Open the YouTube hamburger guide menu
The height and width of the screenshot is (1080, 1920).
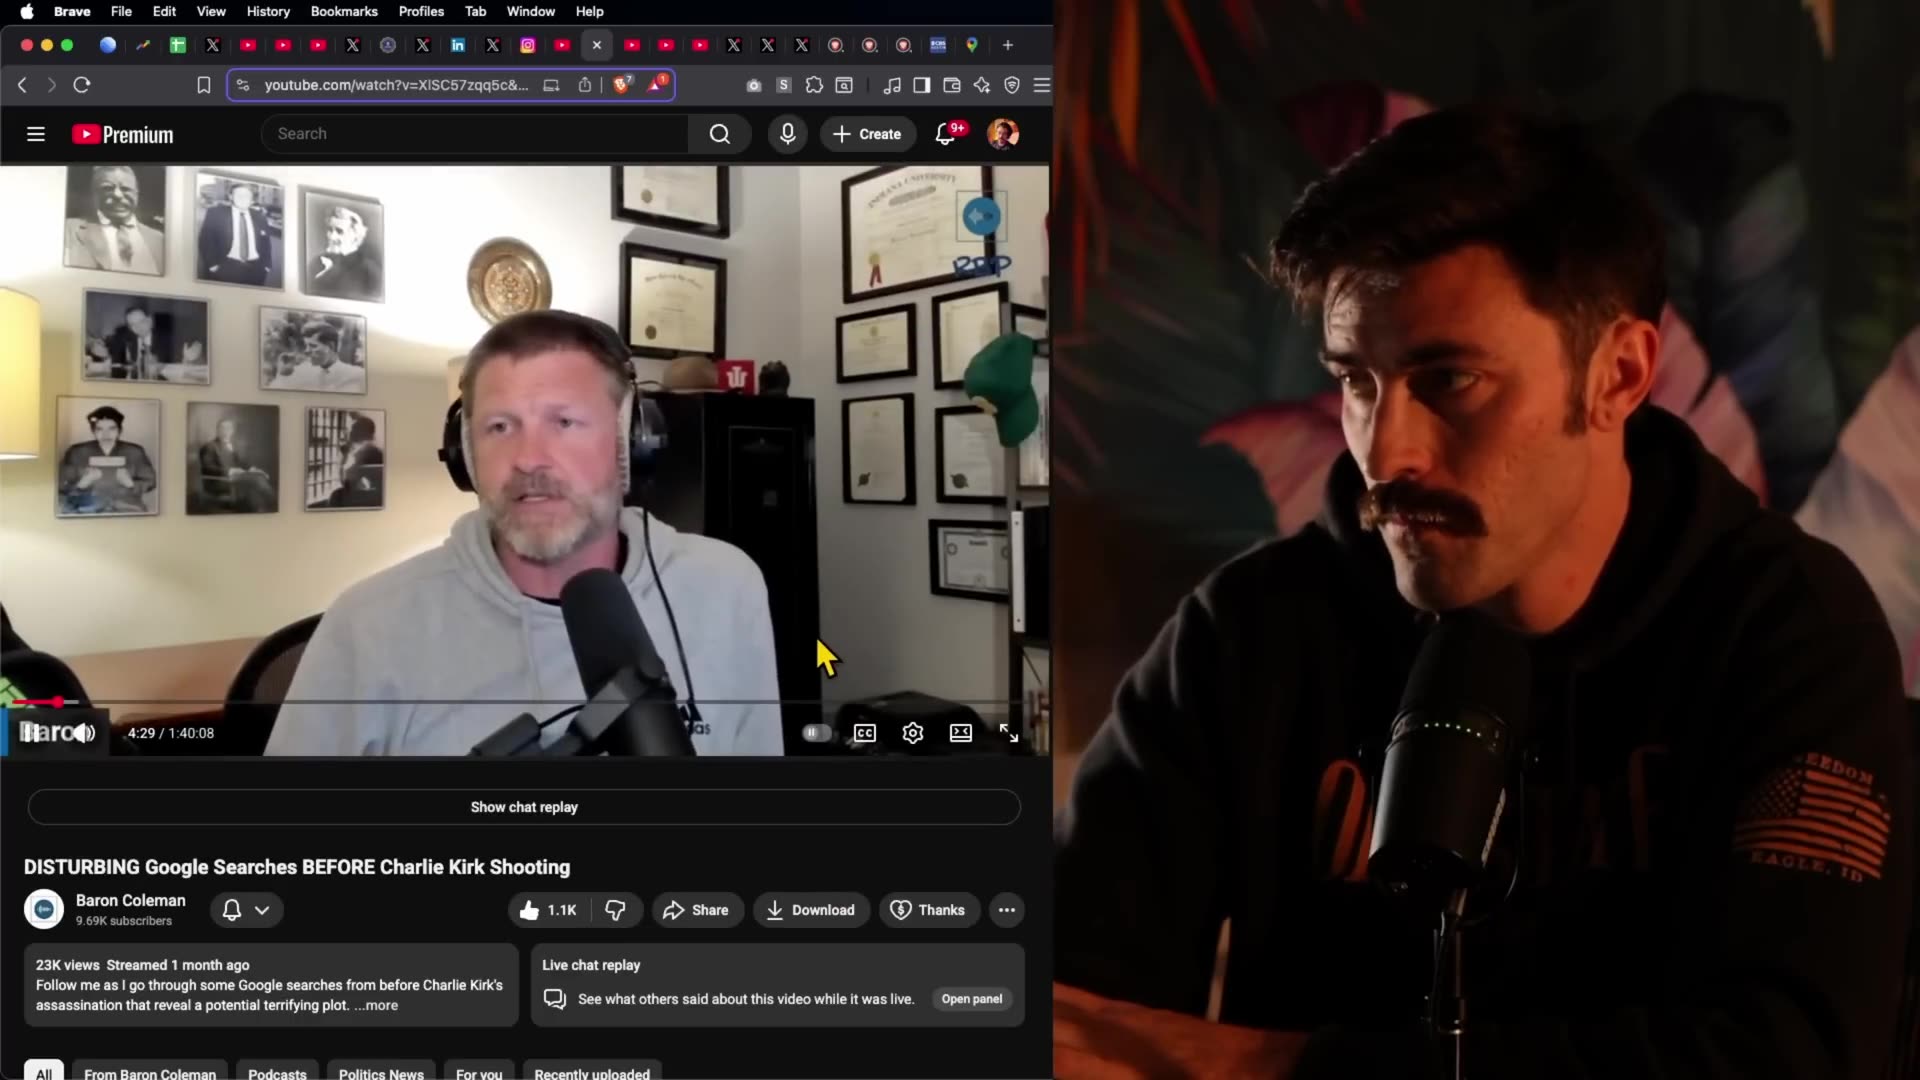[36, 133]
